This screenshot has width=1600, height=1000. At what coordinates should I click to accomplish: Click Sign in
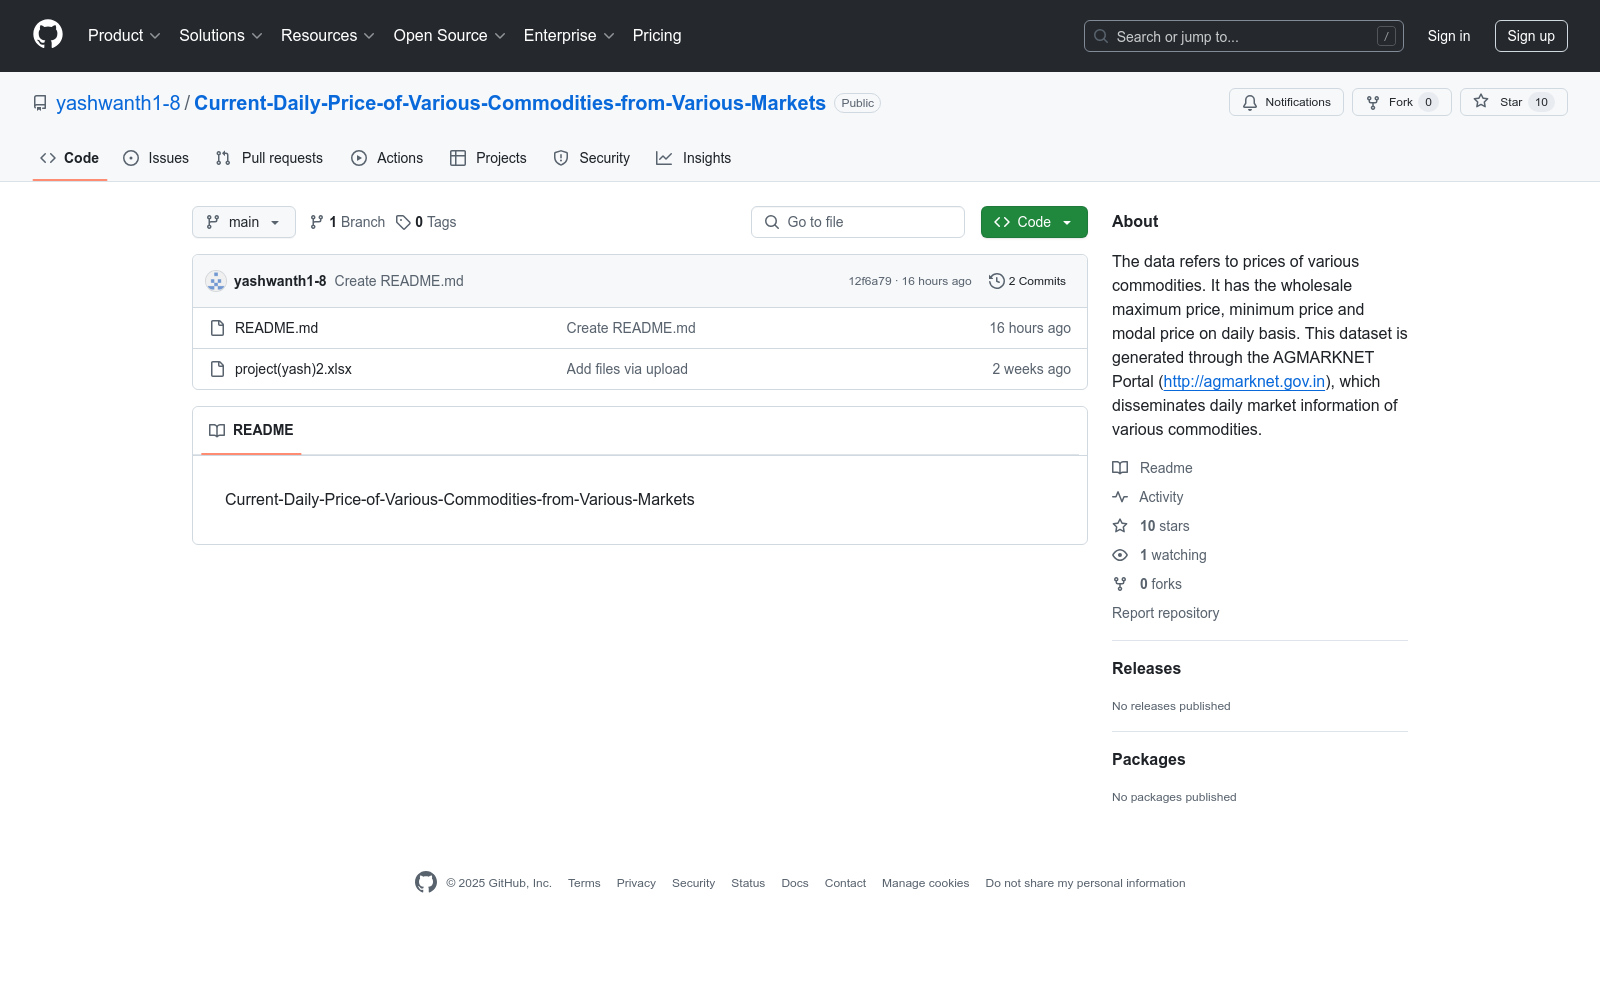pos(1449,36)
